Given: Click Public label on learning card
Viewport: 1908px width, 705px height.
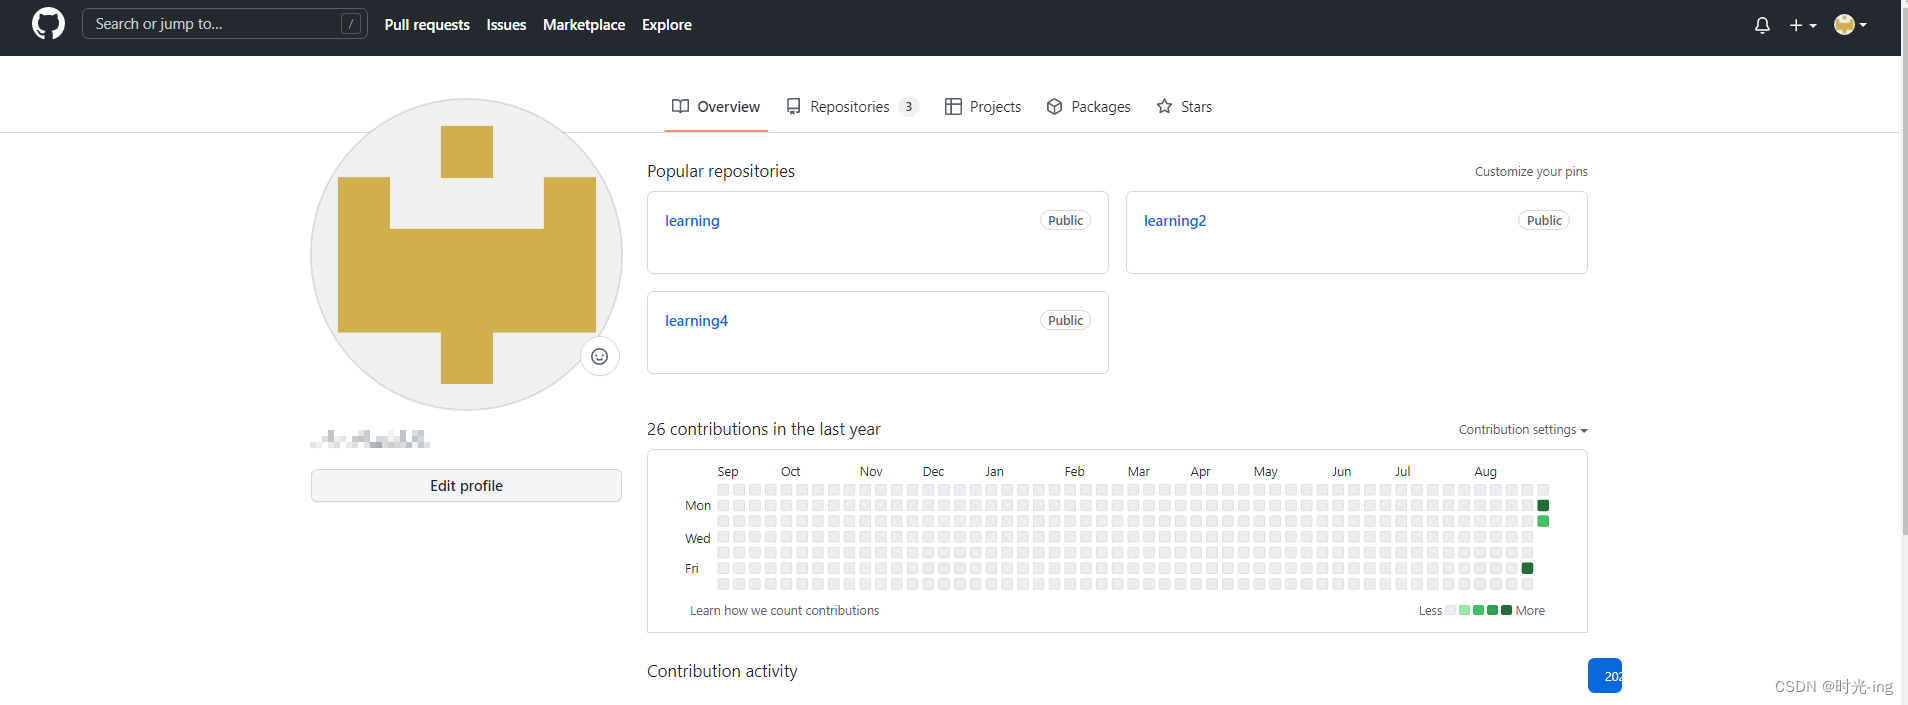Looking at the screenshot, I should [1065, 221].
